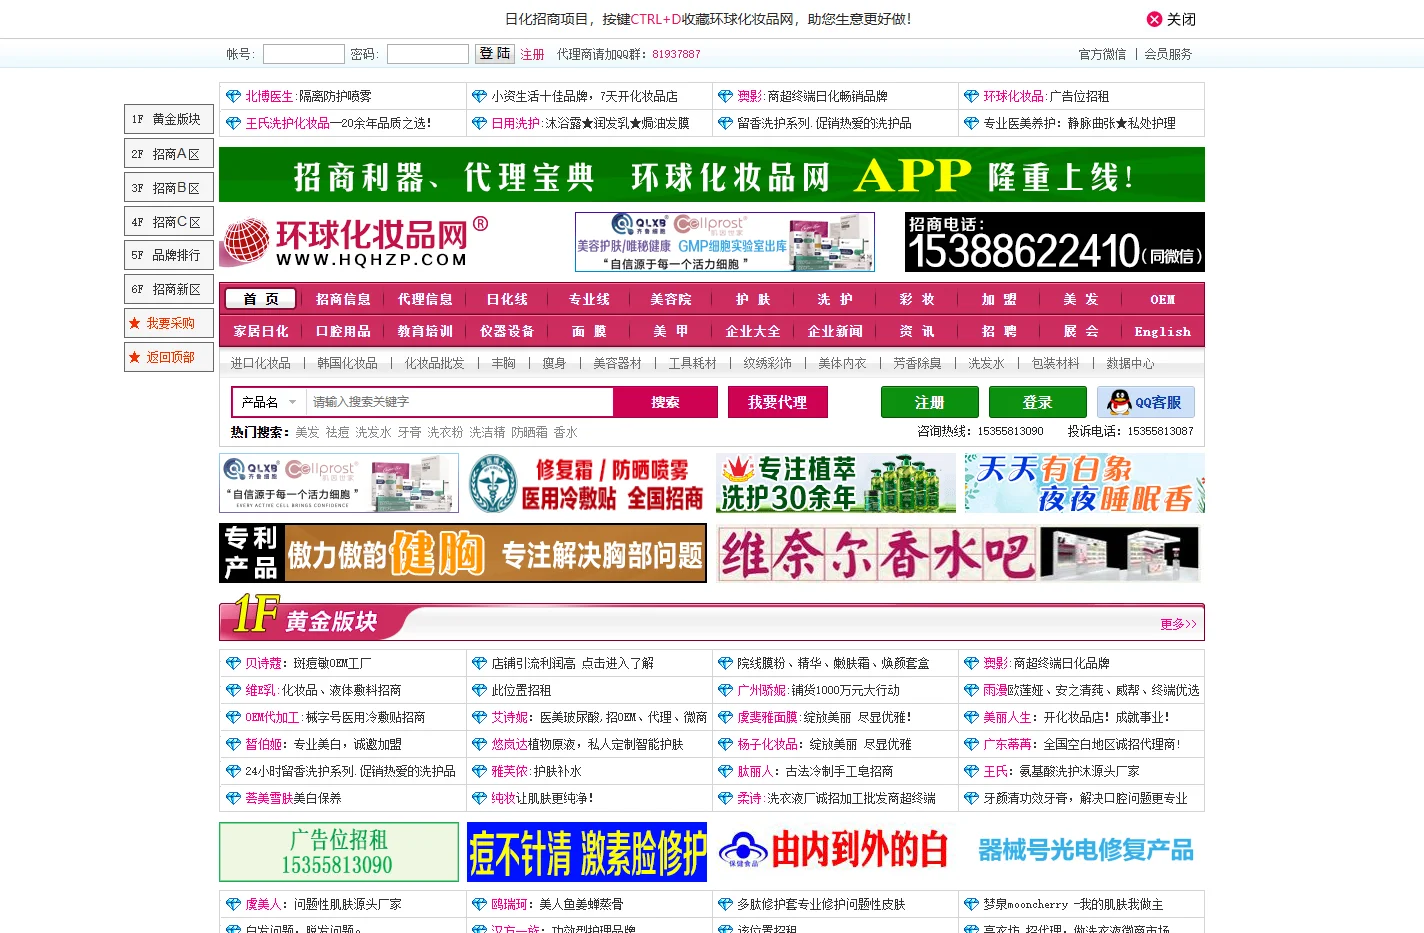Click the star icon beside 返回顶部

click(x=134, y=357)
